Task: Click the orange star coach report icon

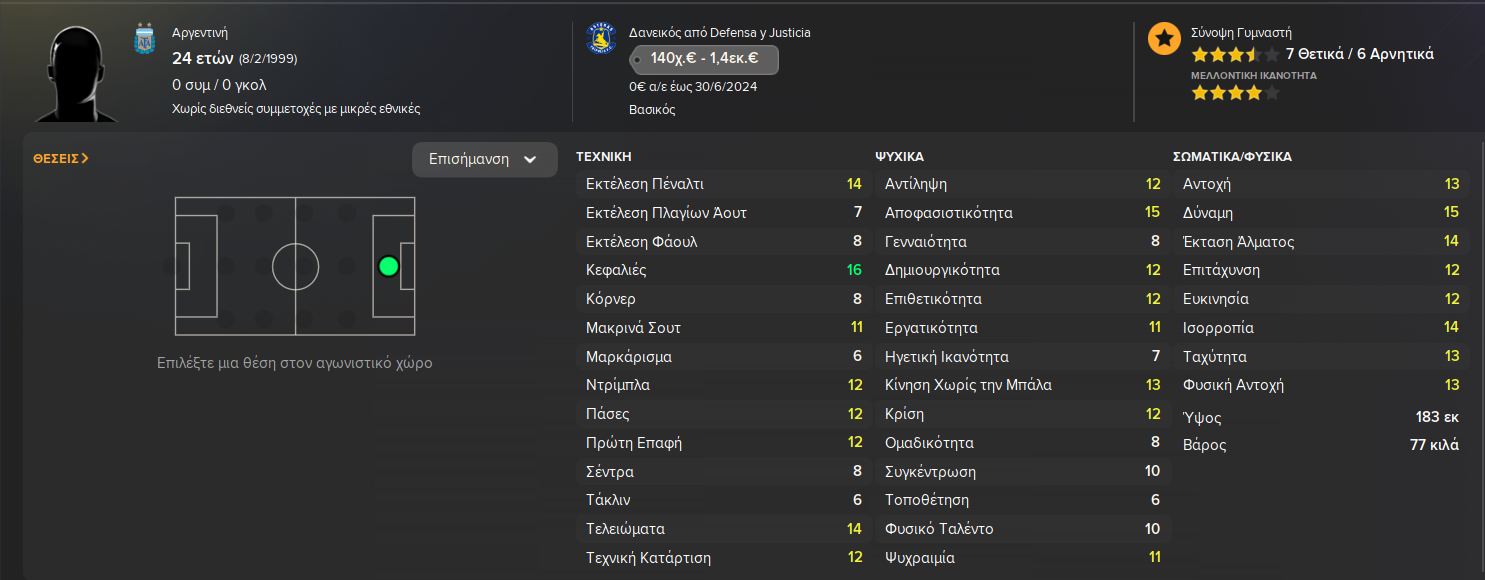Action: (x=1164, y=40)
